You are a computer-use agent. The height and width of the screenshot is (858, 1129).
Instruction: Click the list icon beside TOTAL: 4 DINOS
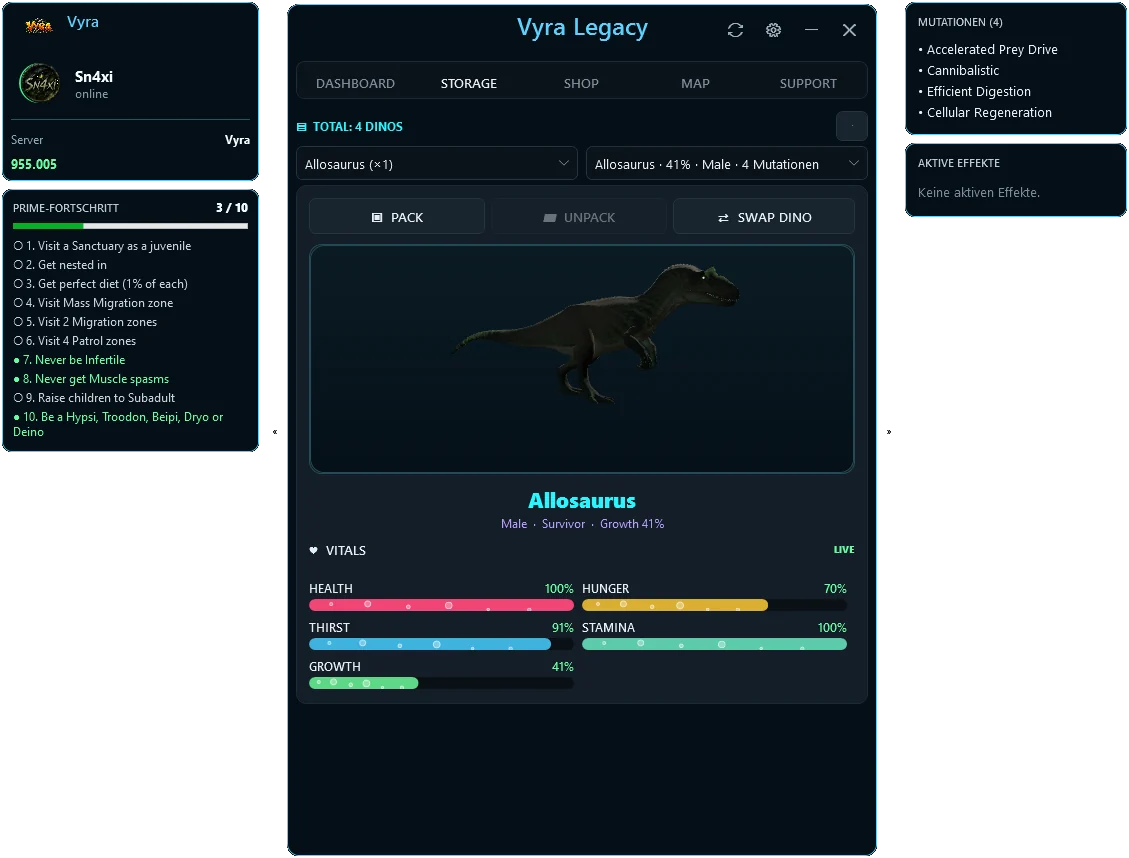[302, 127]
